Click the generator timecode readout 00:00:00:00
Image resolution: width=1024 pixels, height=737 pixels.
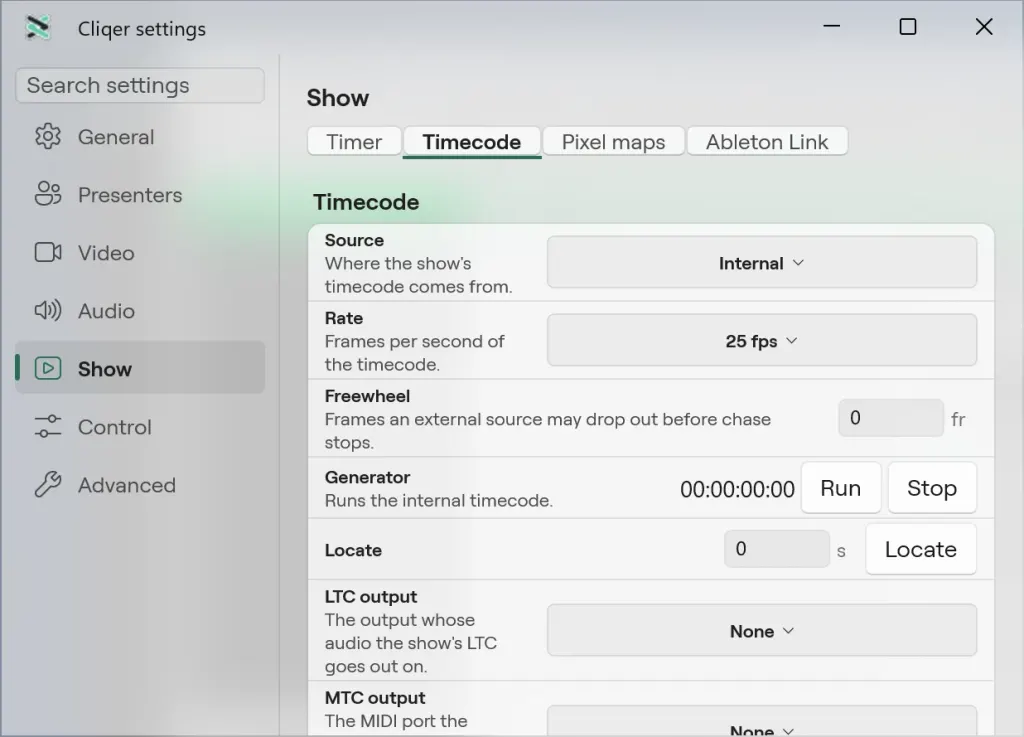737,489
